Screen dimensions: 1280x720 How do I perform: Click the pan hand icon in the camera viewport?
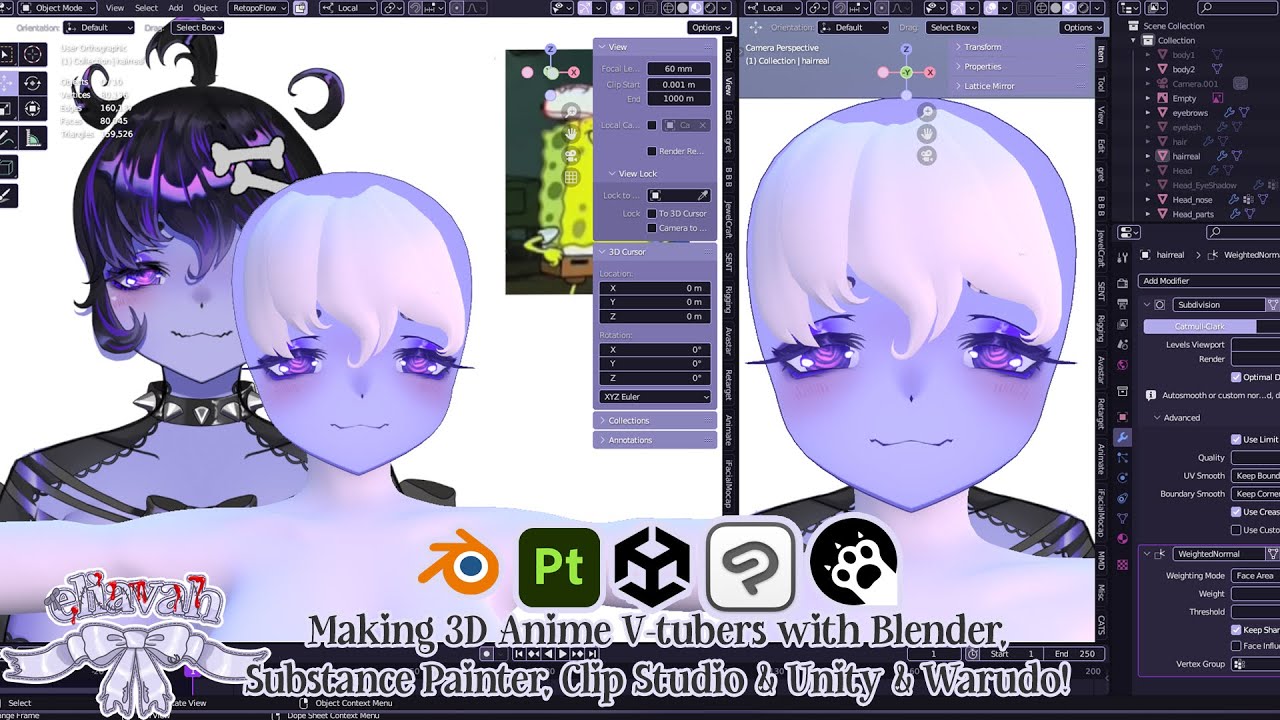[x=927, y=134]
